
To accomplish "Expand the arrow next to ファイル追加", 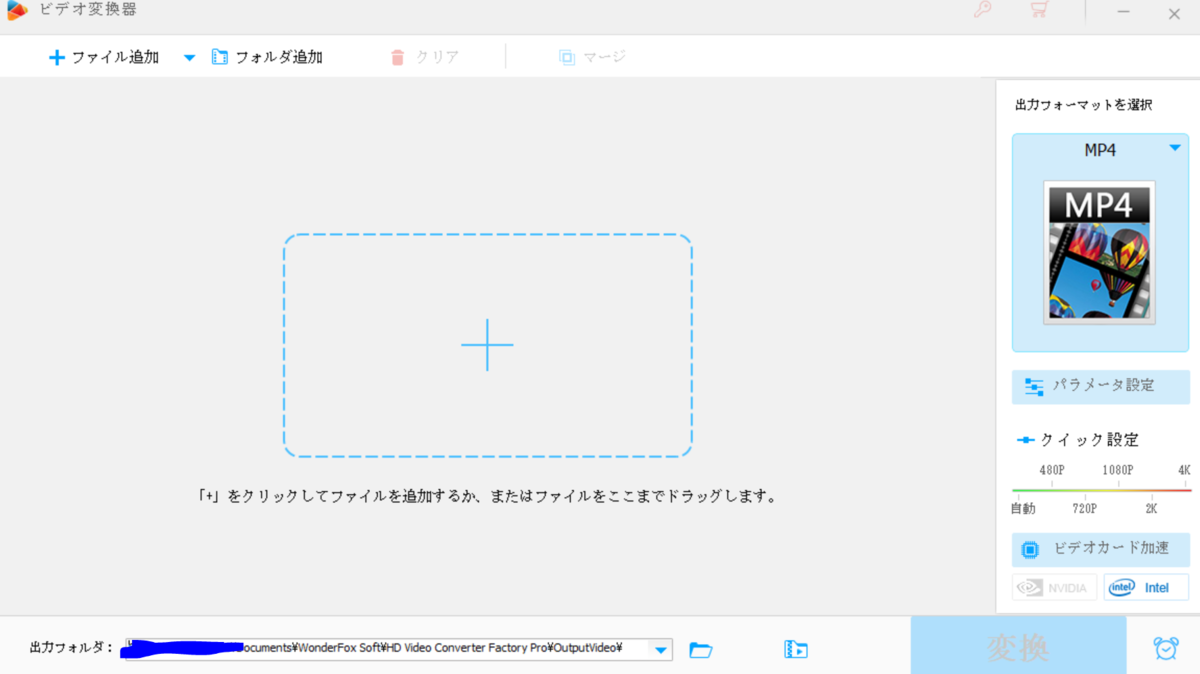I will pos(189,58).
